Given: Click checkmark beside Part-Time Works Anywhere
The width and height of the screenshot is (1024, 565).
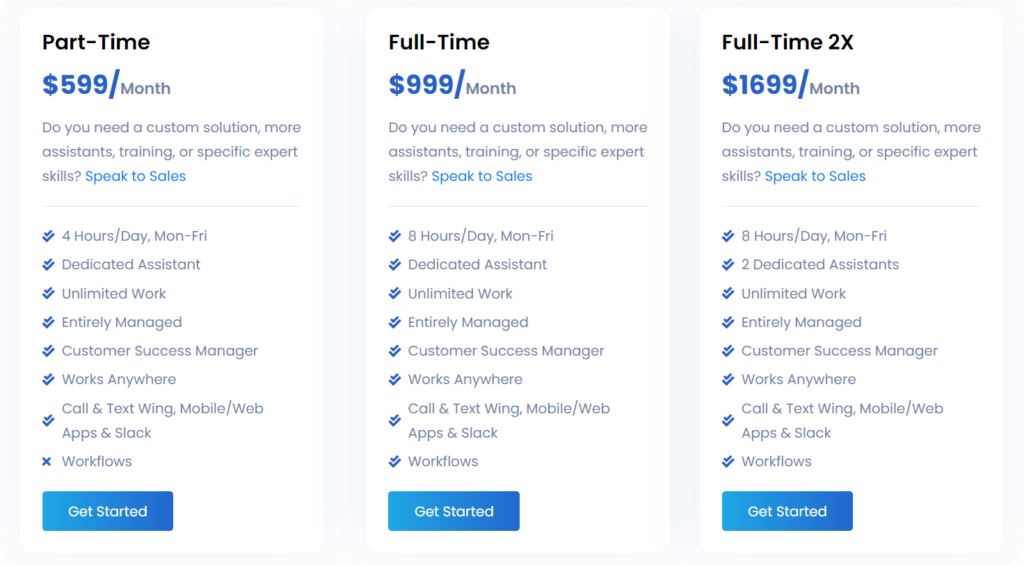Looking at the screenshot, I should click(48, 380).
